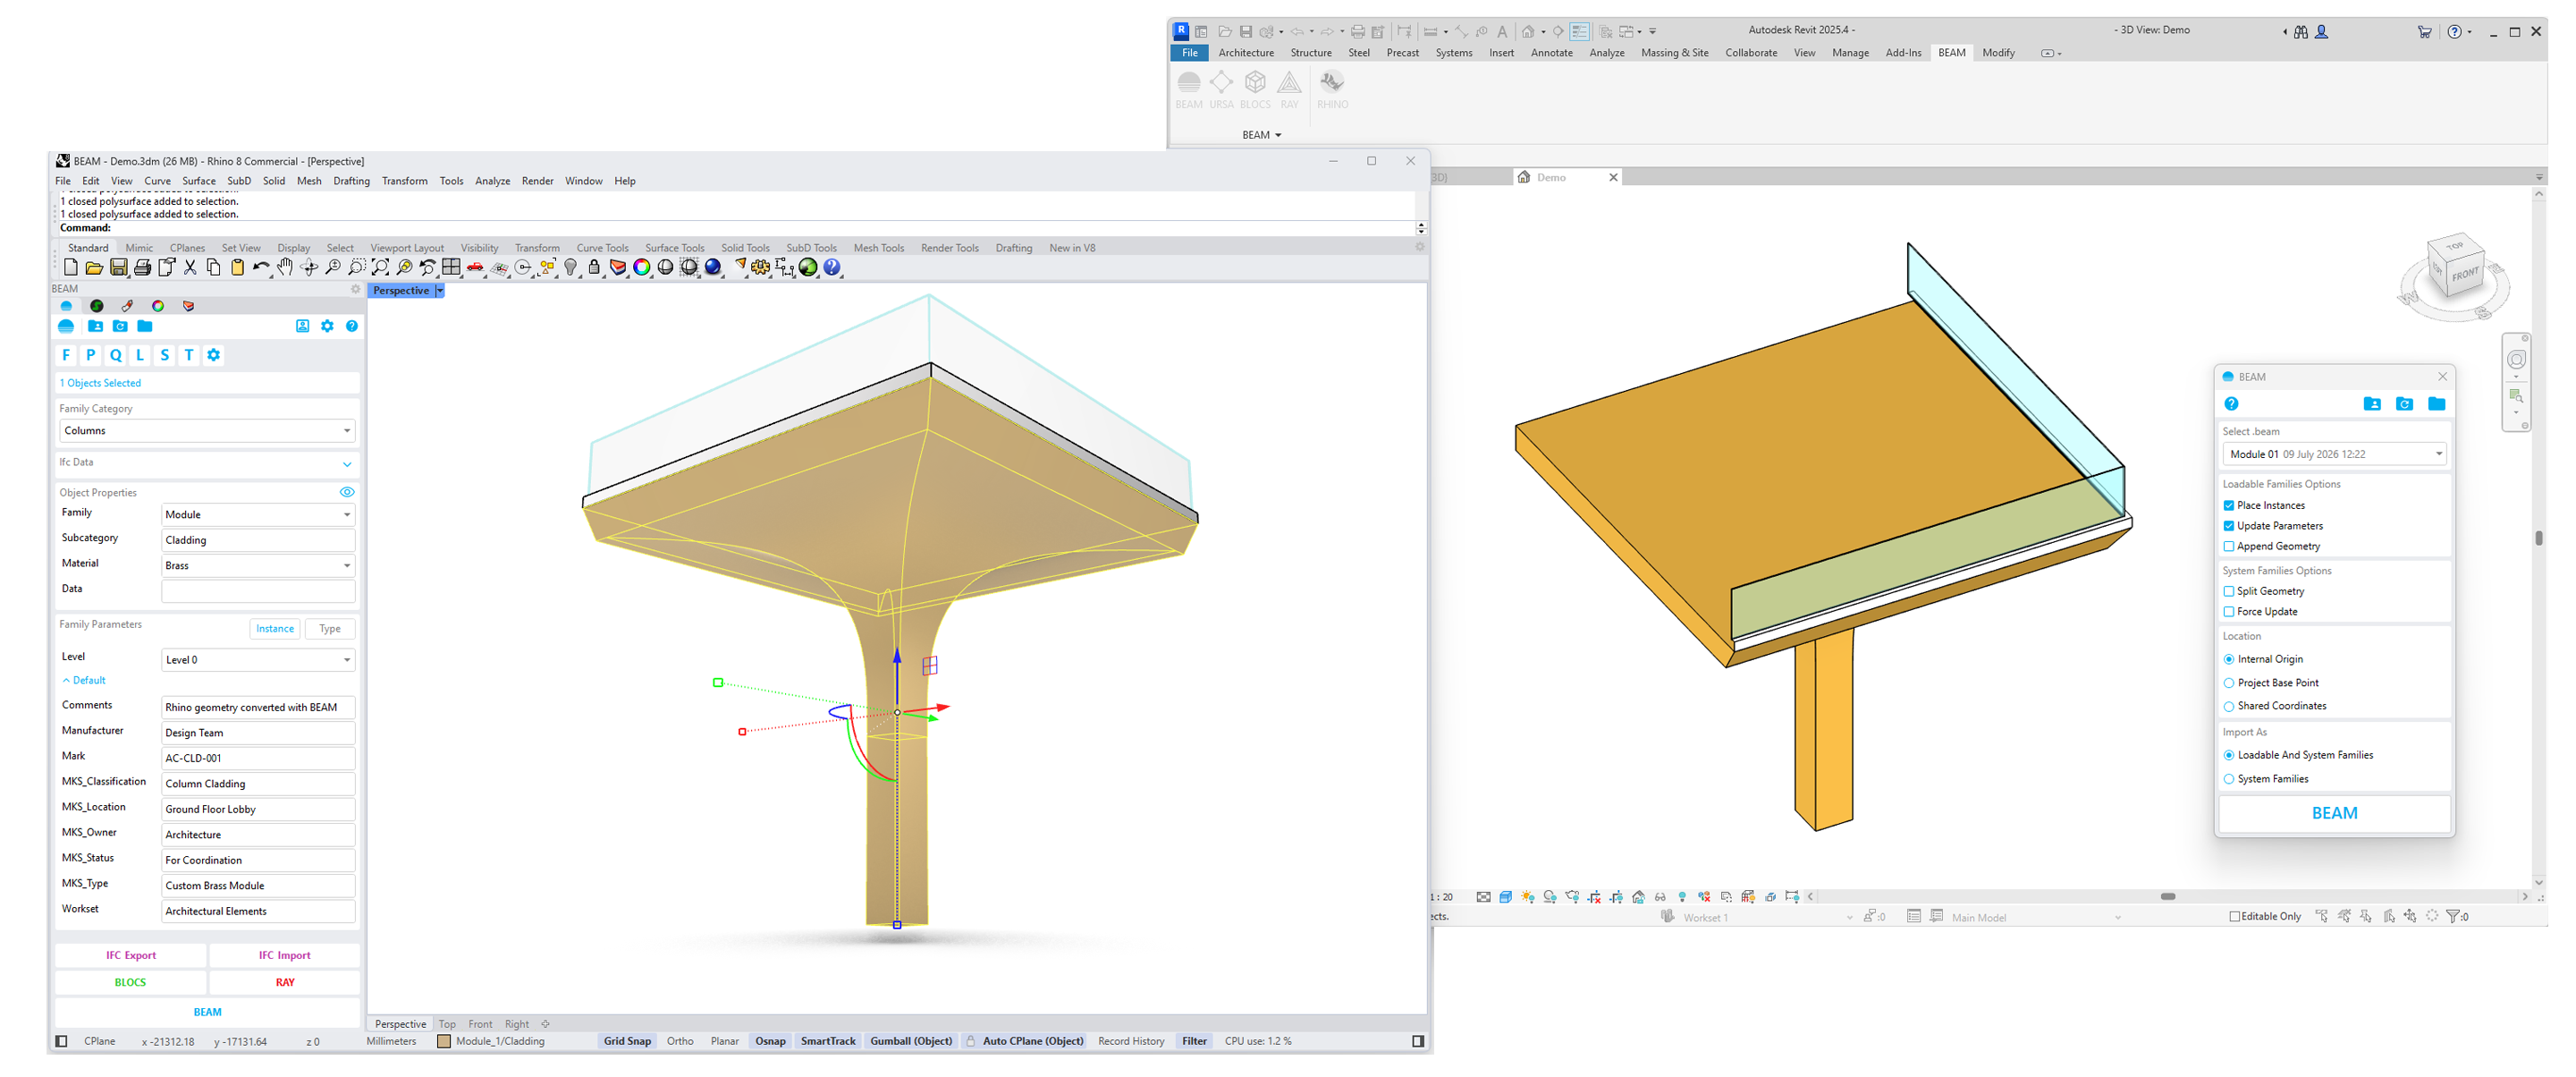Image resolution: width=2576 pixels, height=1077 pixels.
Task: Select Project Base Point radio button
Action: tap(2229, 683)
